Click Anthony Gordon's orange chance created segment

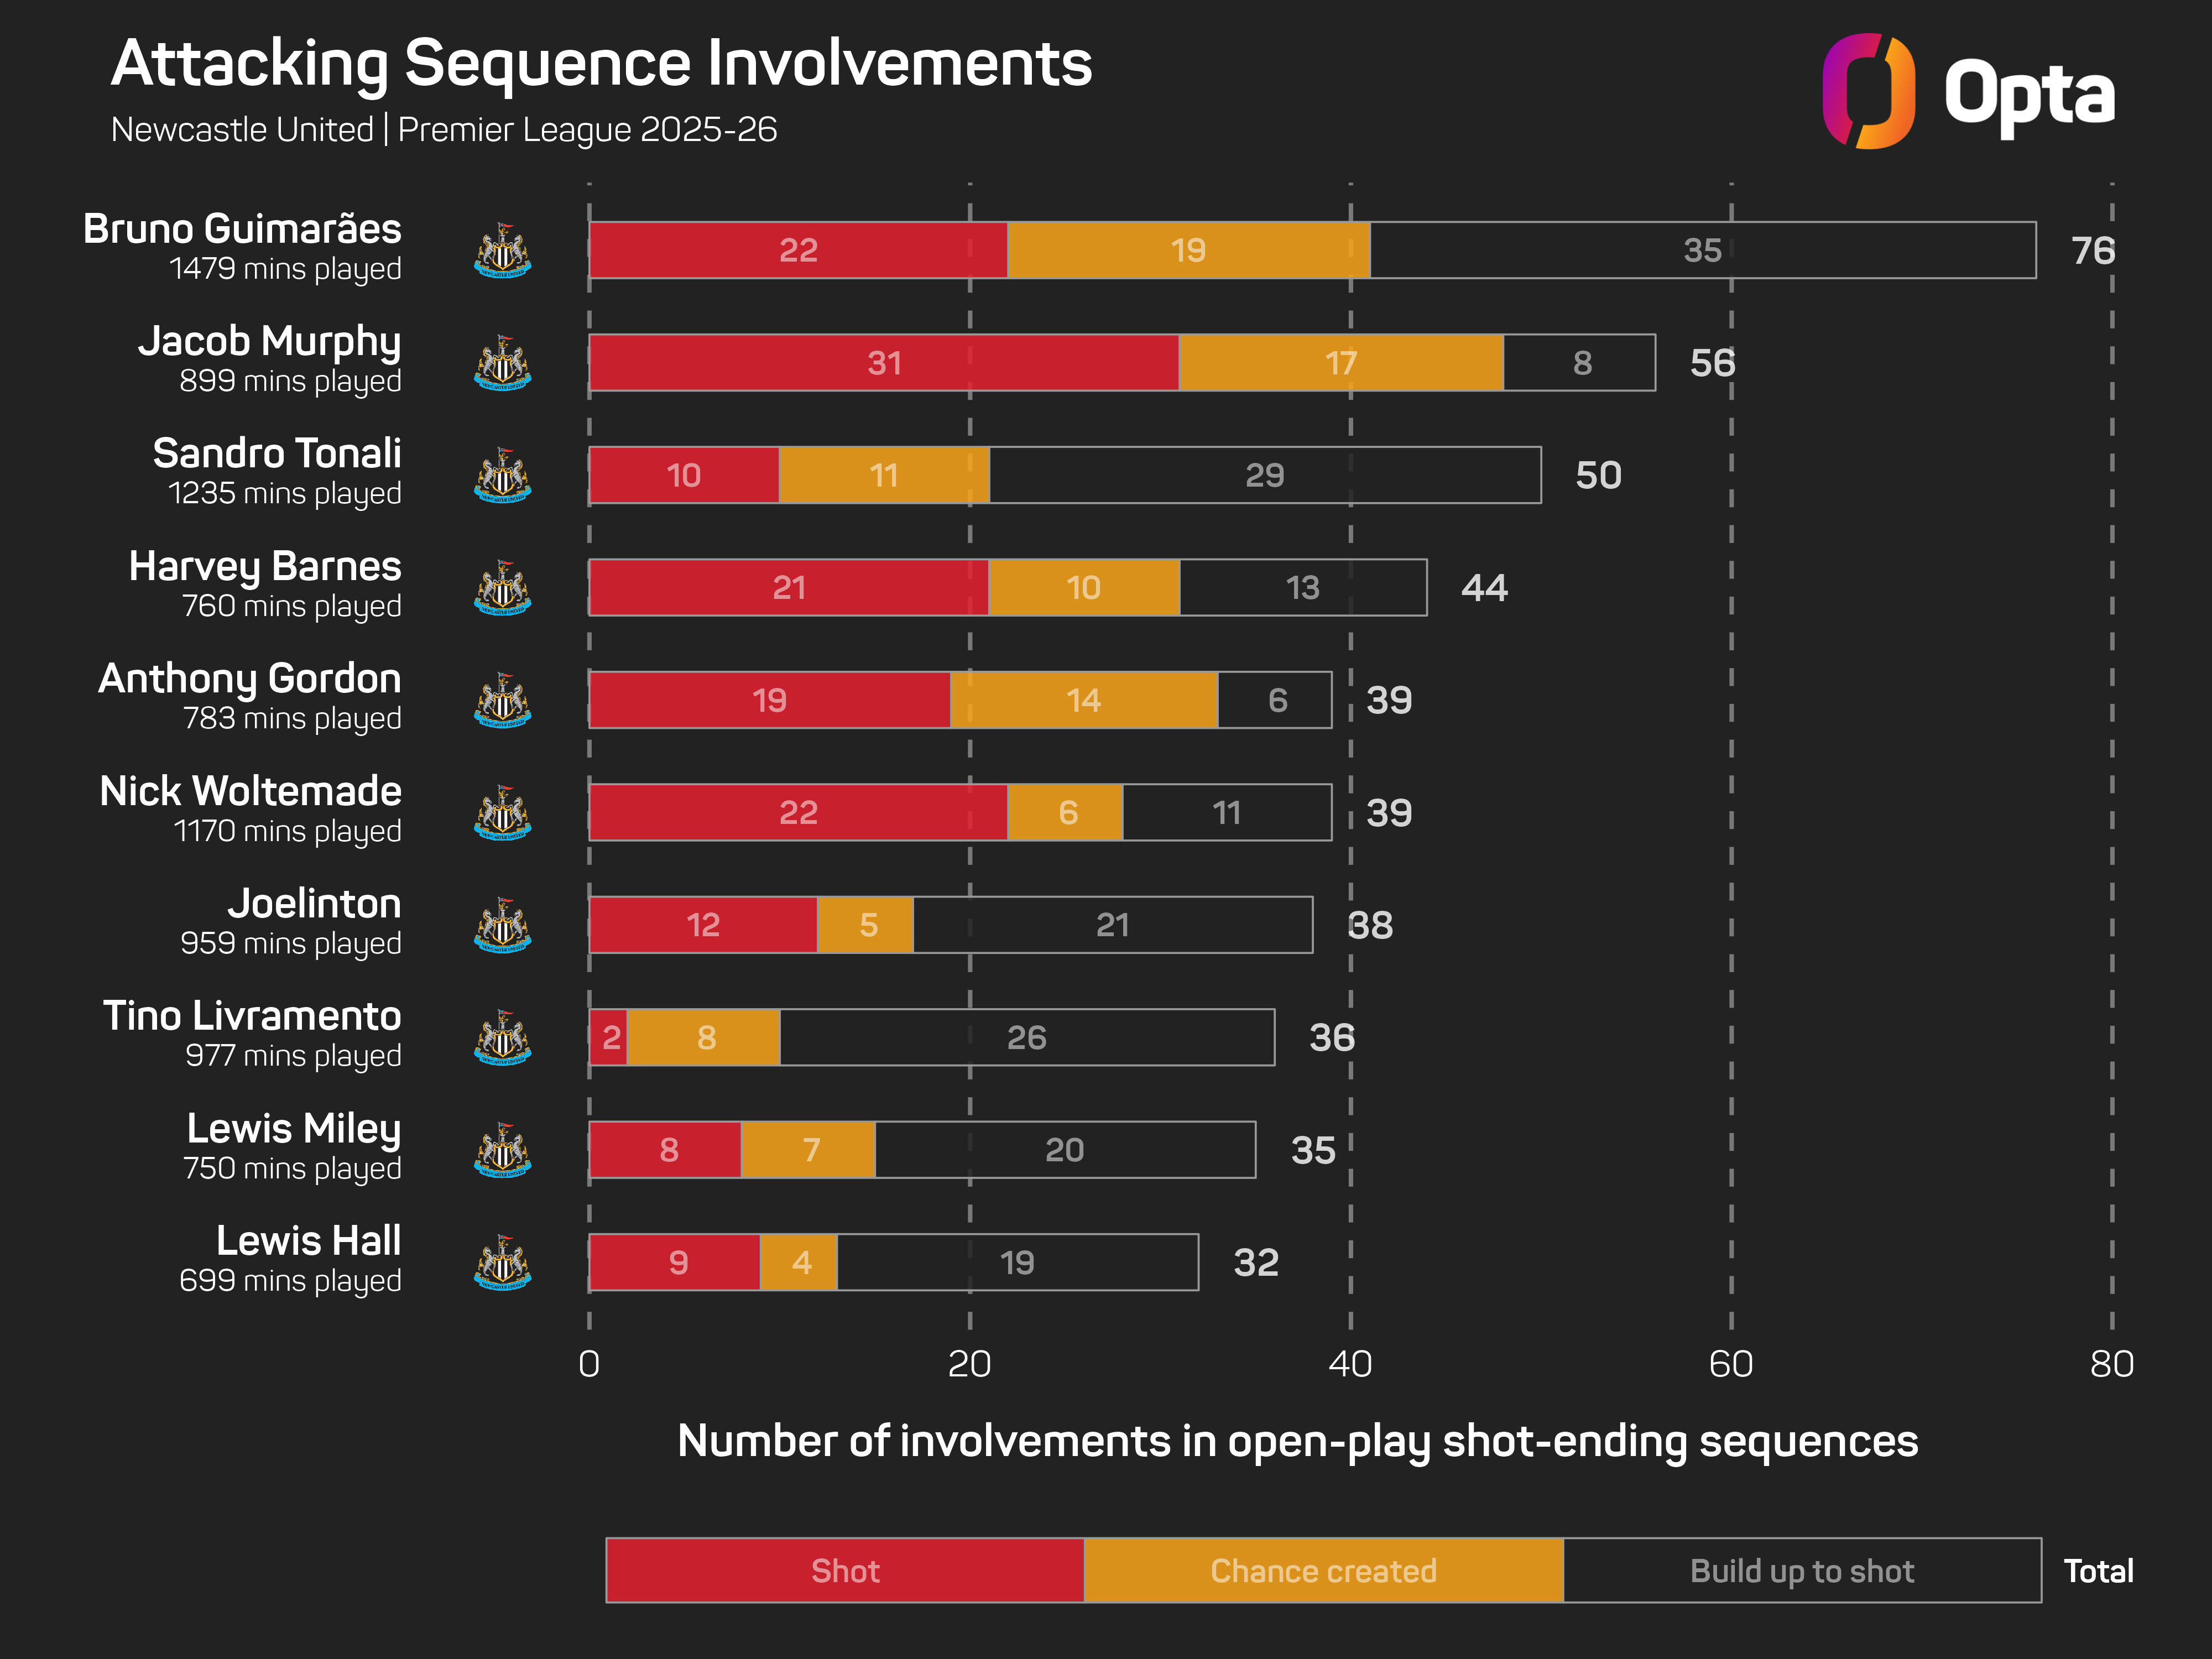[1084, 700]
